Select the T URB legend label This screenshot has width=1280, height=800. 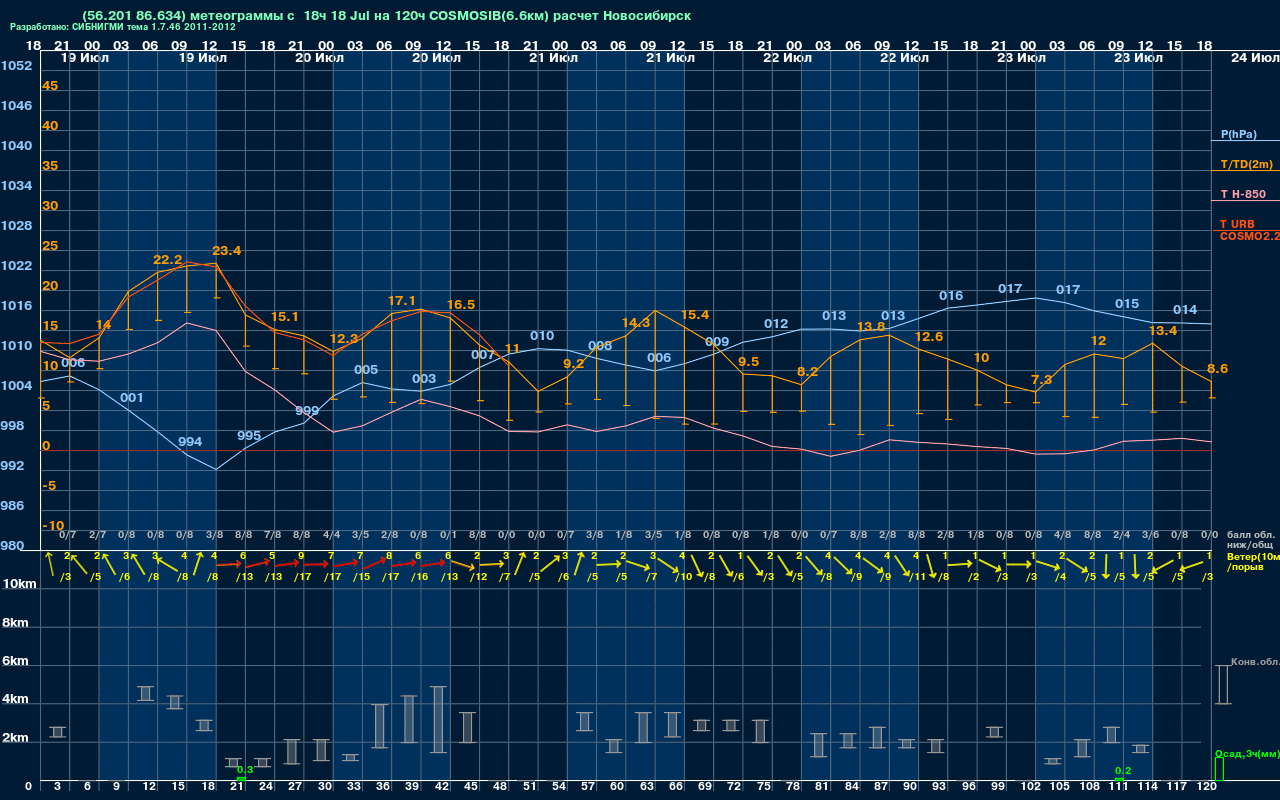[1237, 224]
